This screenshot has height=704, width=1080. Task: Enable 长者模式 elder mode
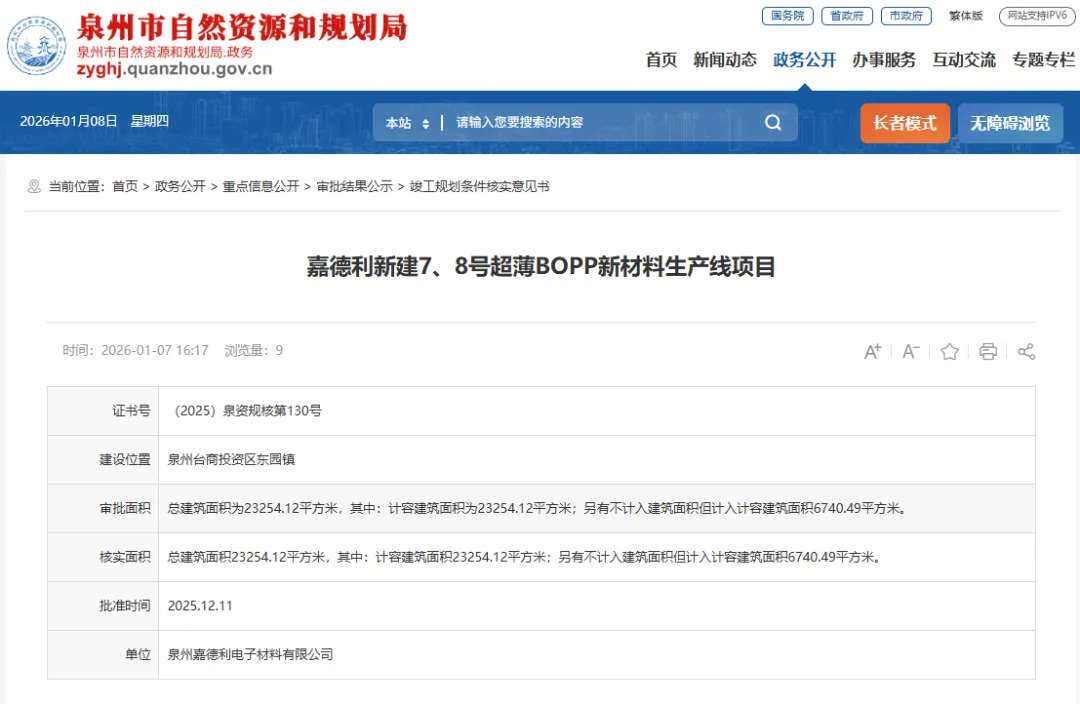tap(905, 123)
